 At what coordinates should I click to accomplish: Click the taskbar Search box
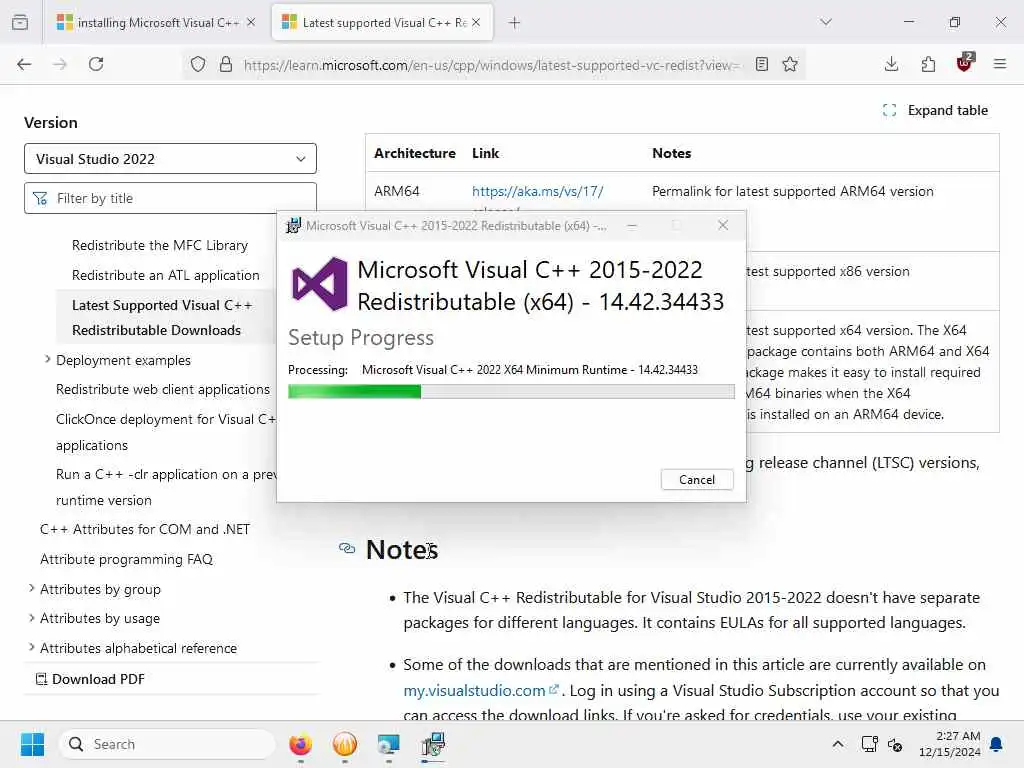pyautogui.click(x=167, y=744)
